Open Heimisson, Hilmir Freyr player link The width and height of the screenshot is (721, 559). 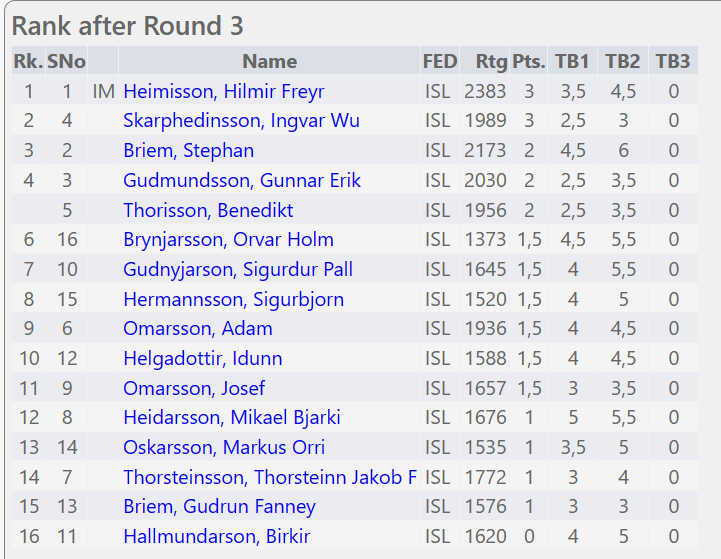224,92
